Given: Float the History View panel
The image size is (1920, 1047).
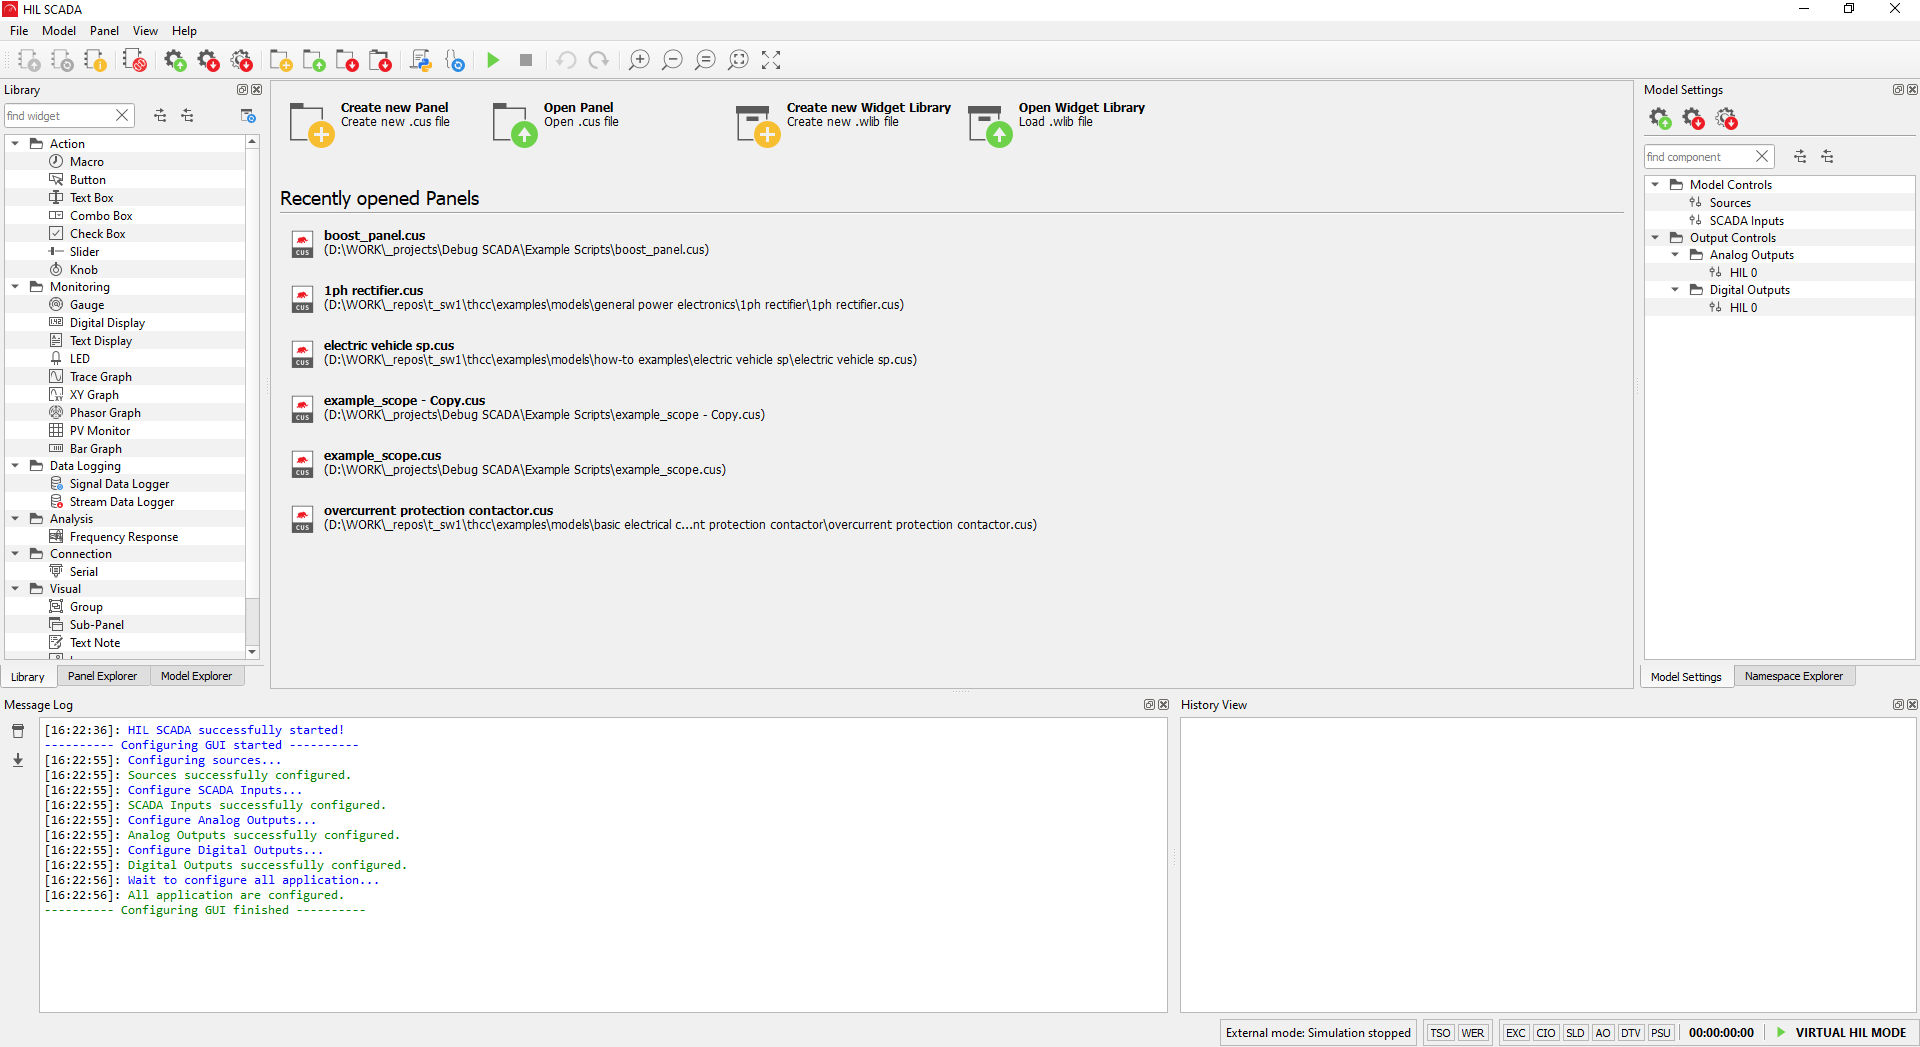Looking at the screenshot, I should click(1897, 705).
